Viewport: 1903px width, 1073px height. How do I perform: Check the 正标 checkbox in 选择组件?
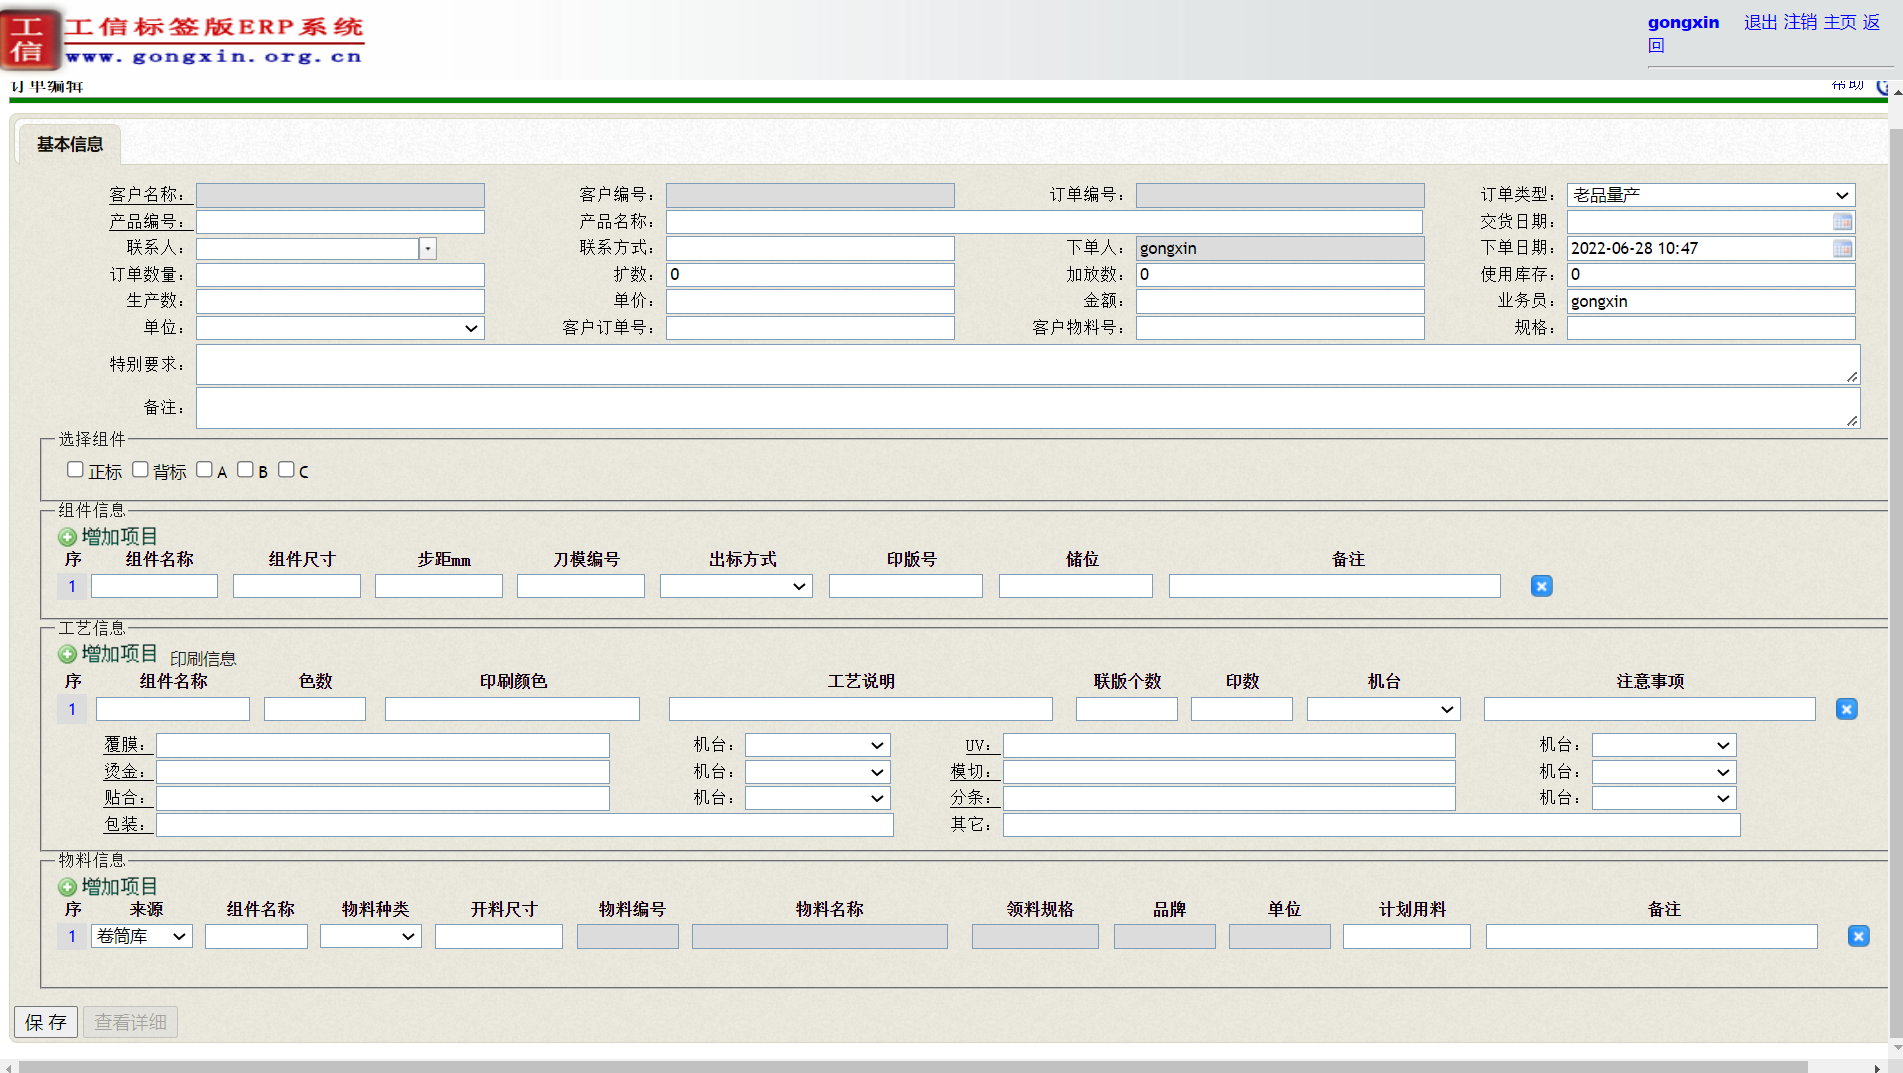click(x=75, y=468)
